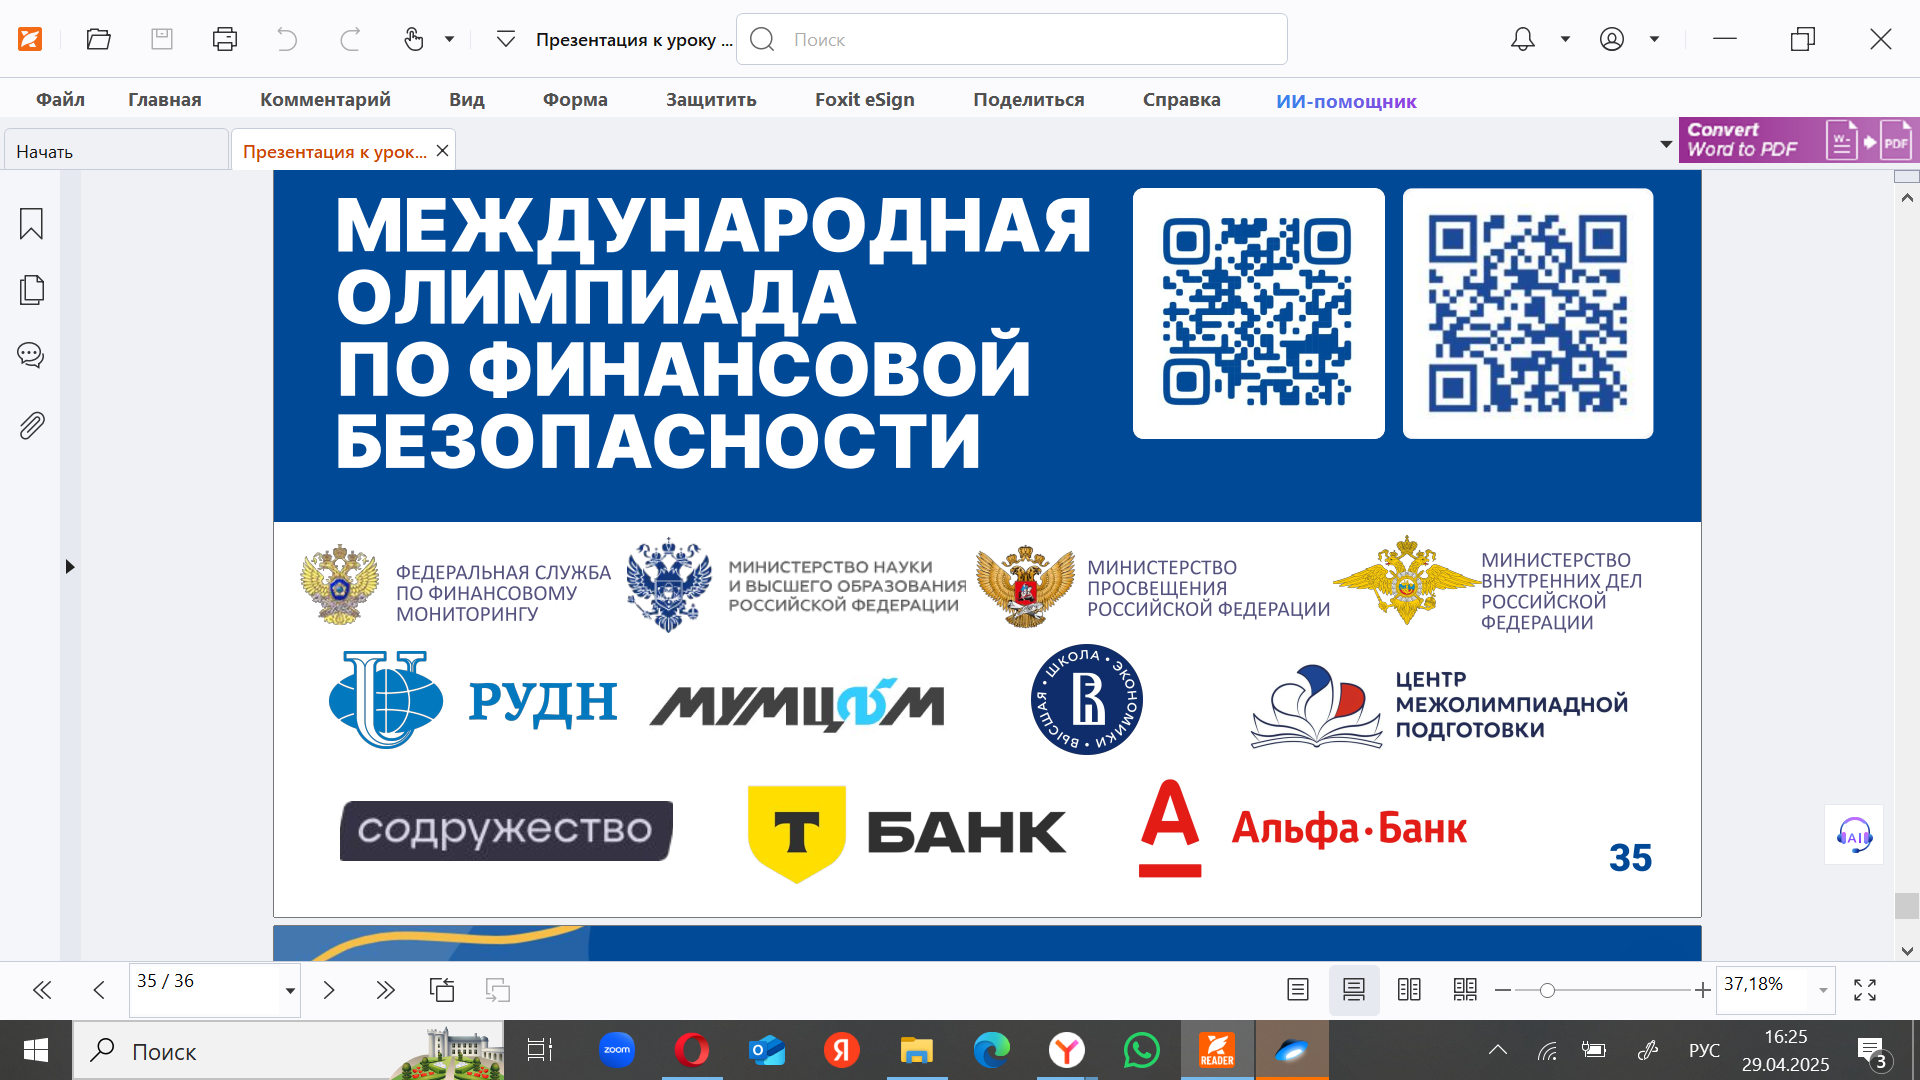The height and width of the screenshot is (1080, 1920).
Task: Click the Foxit search field
Action: click(x=1012, y=39)
